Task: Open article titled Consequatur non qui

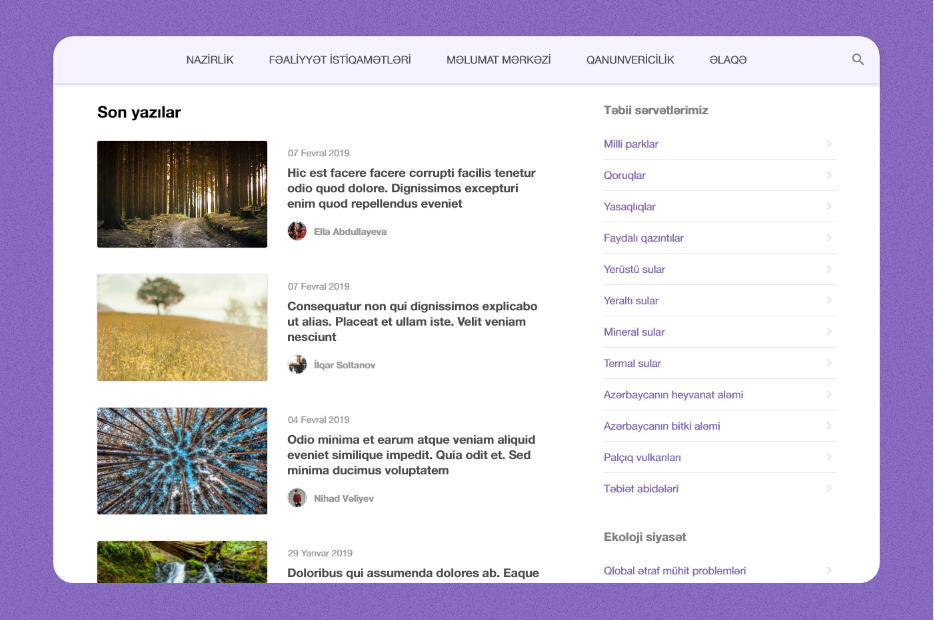Action: (412, 322)
